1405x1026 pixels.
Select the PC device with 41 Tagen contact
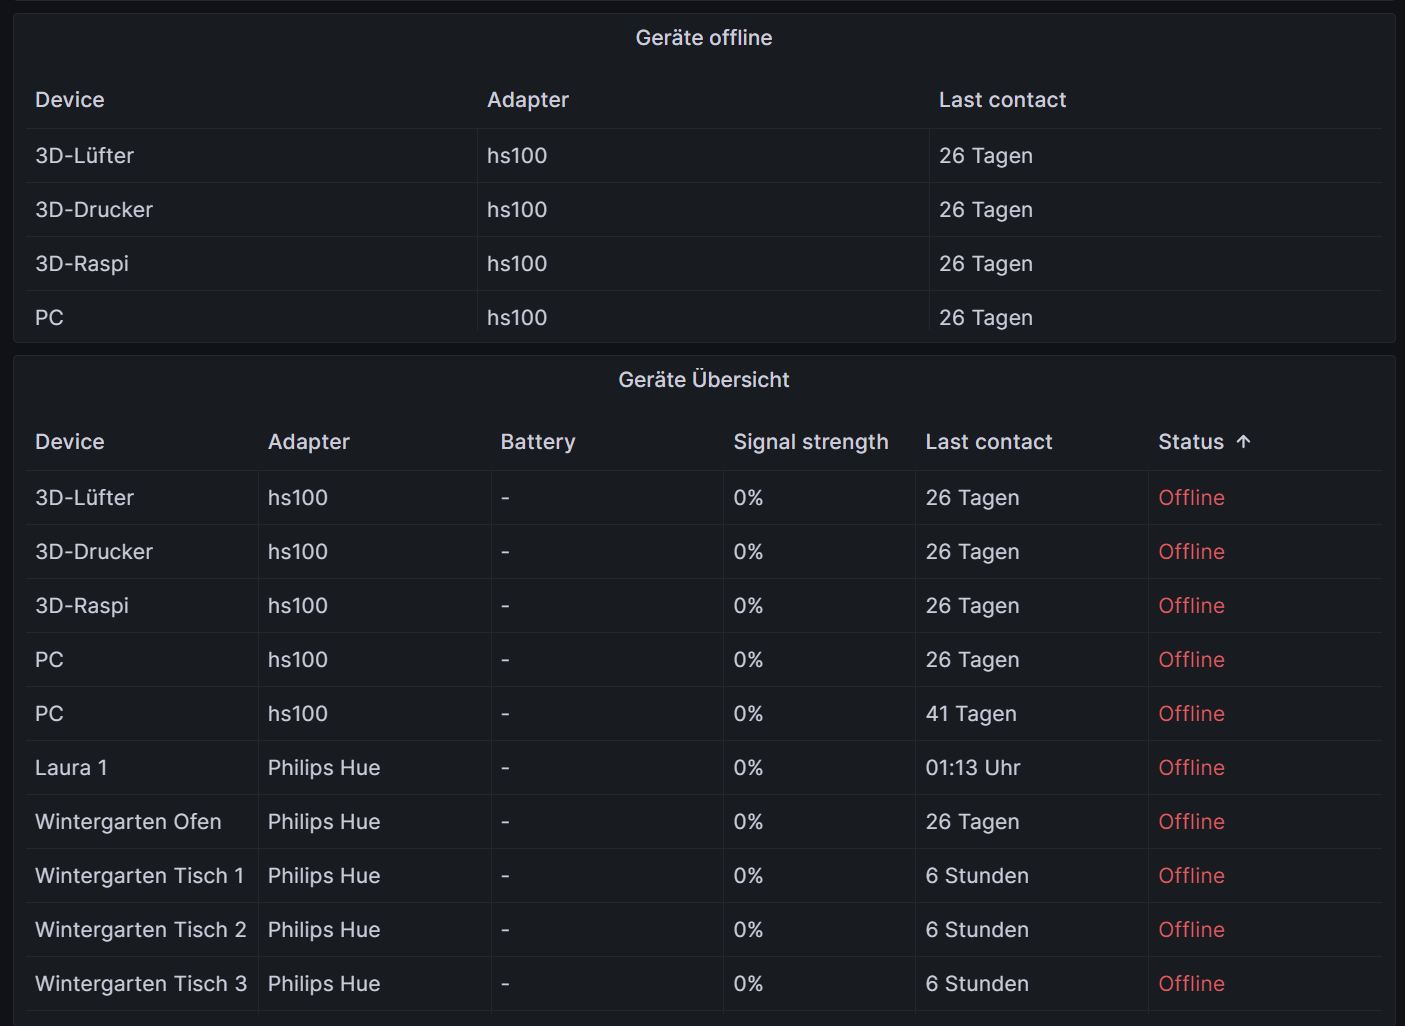coord(49,714)
